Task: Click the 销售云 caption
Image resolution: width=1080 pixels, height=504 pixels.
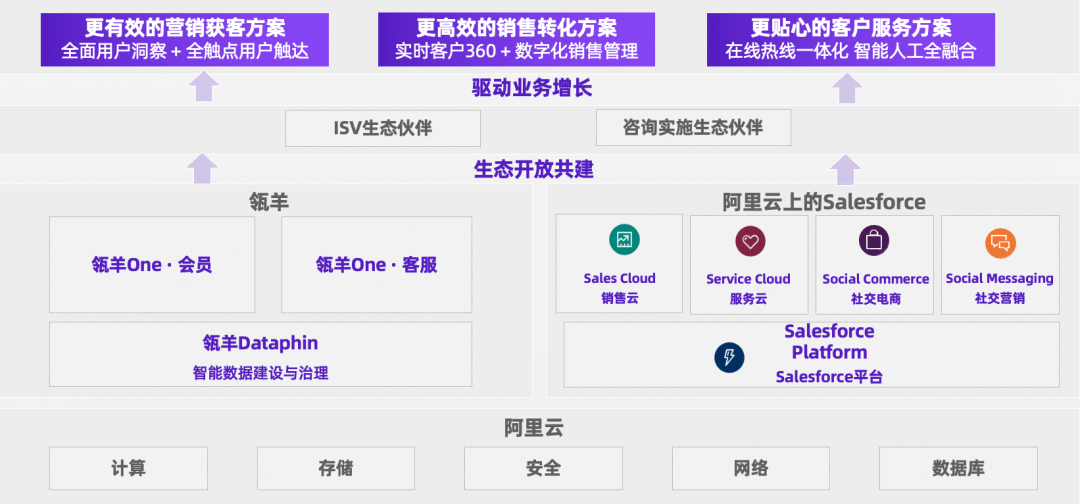Action: coord(619,298)
